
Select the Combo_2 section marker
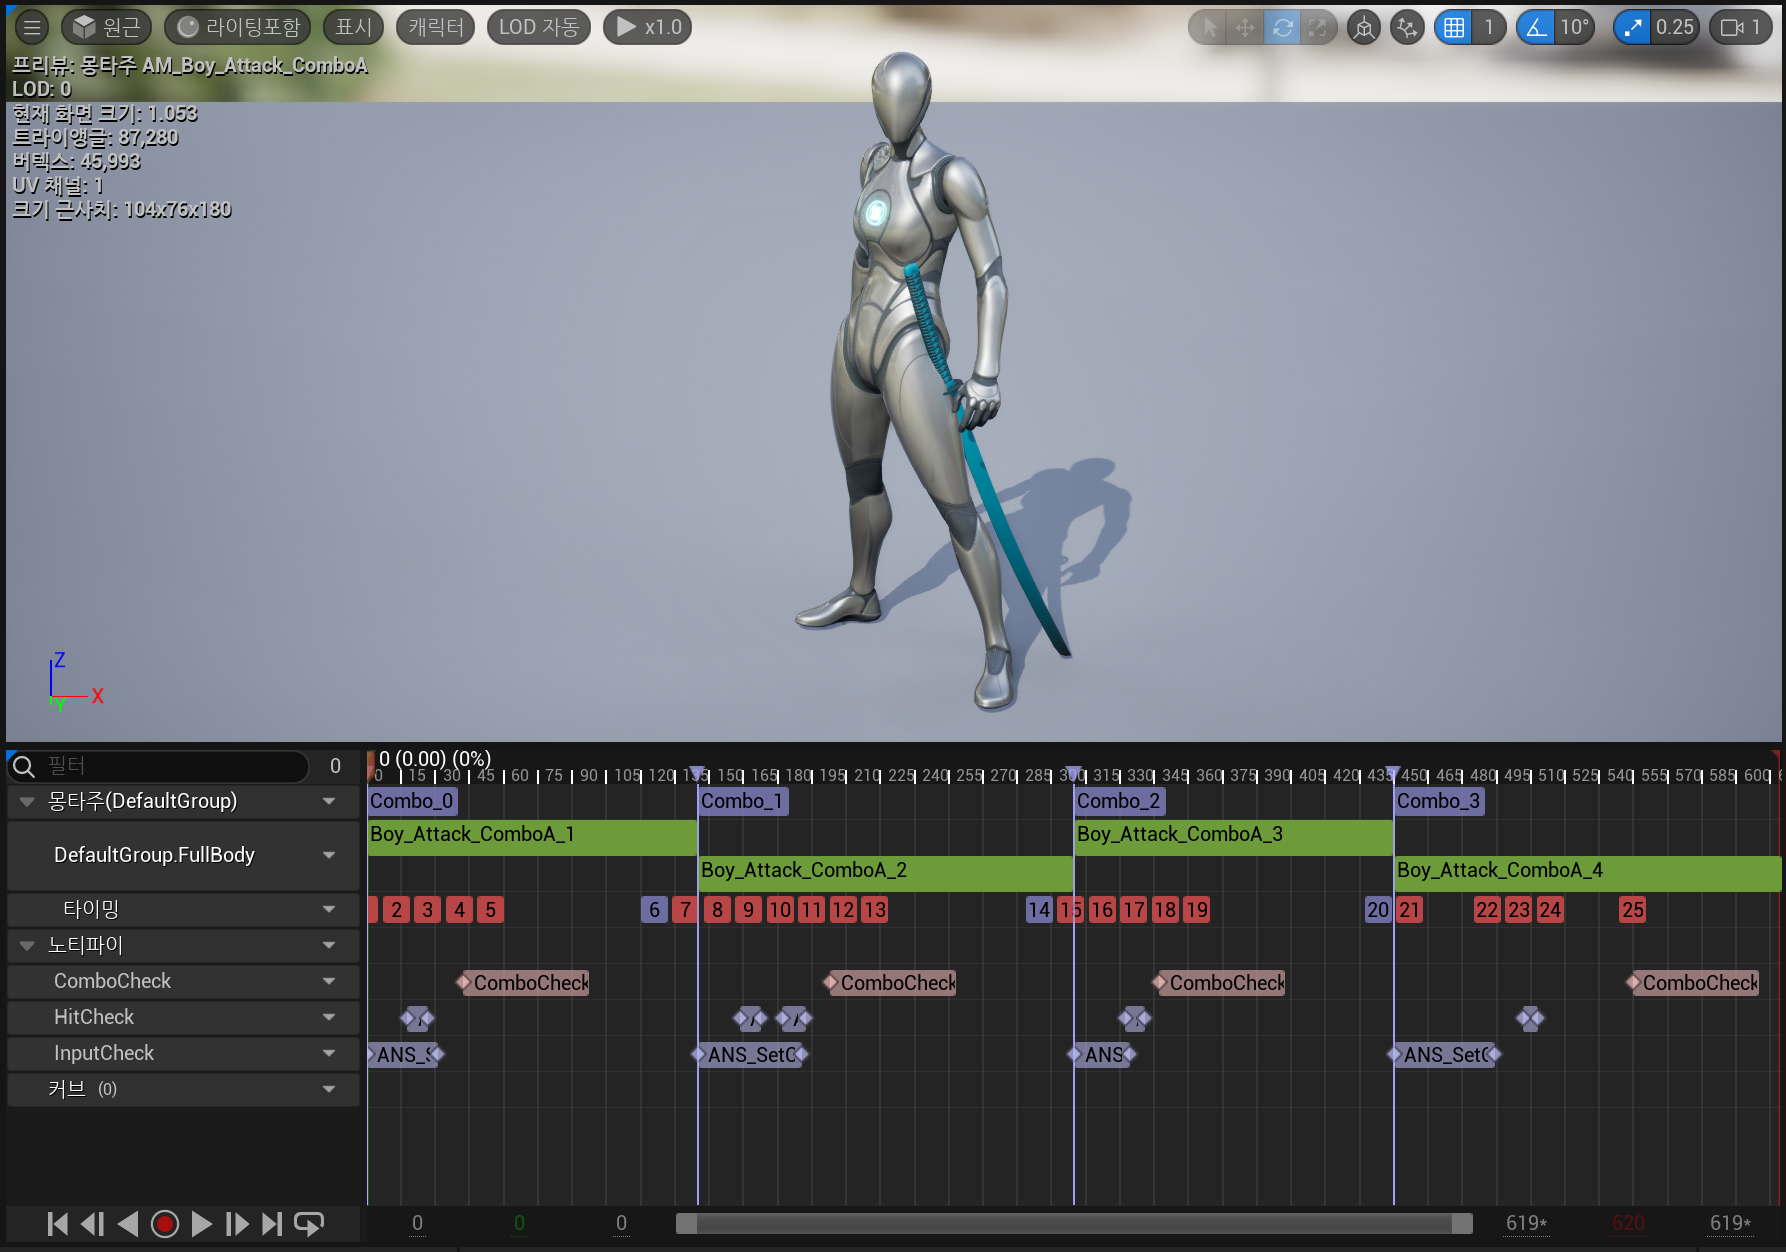(x=1118, y=801)
